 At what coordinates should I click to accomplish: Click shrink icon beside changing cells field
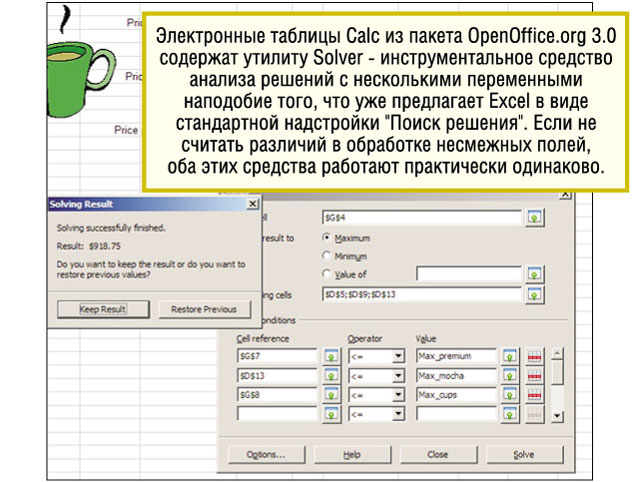click(534, 294)
